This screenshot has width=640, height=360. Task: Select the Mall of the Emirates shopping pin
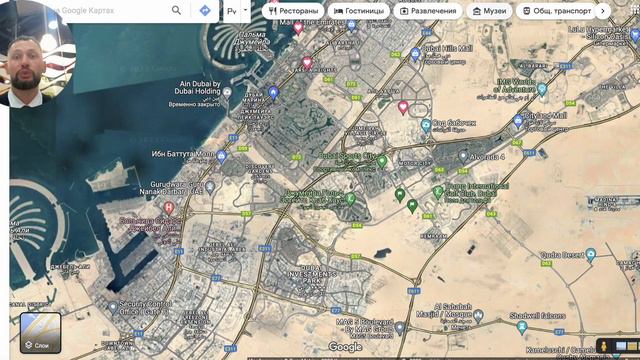click(351, 25)
